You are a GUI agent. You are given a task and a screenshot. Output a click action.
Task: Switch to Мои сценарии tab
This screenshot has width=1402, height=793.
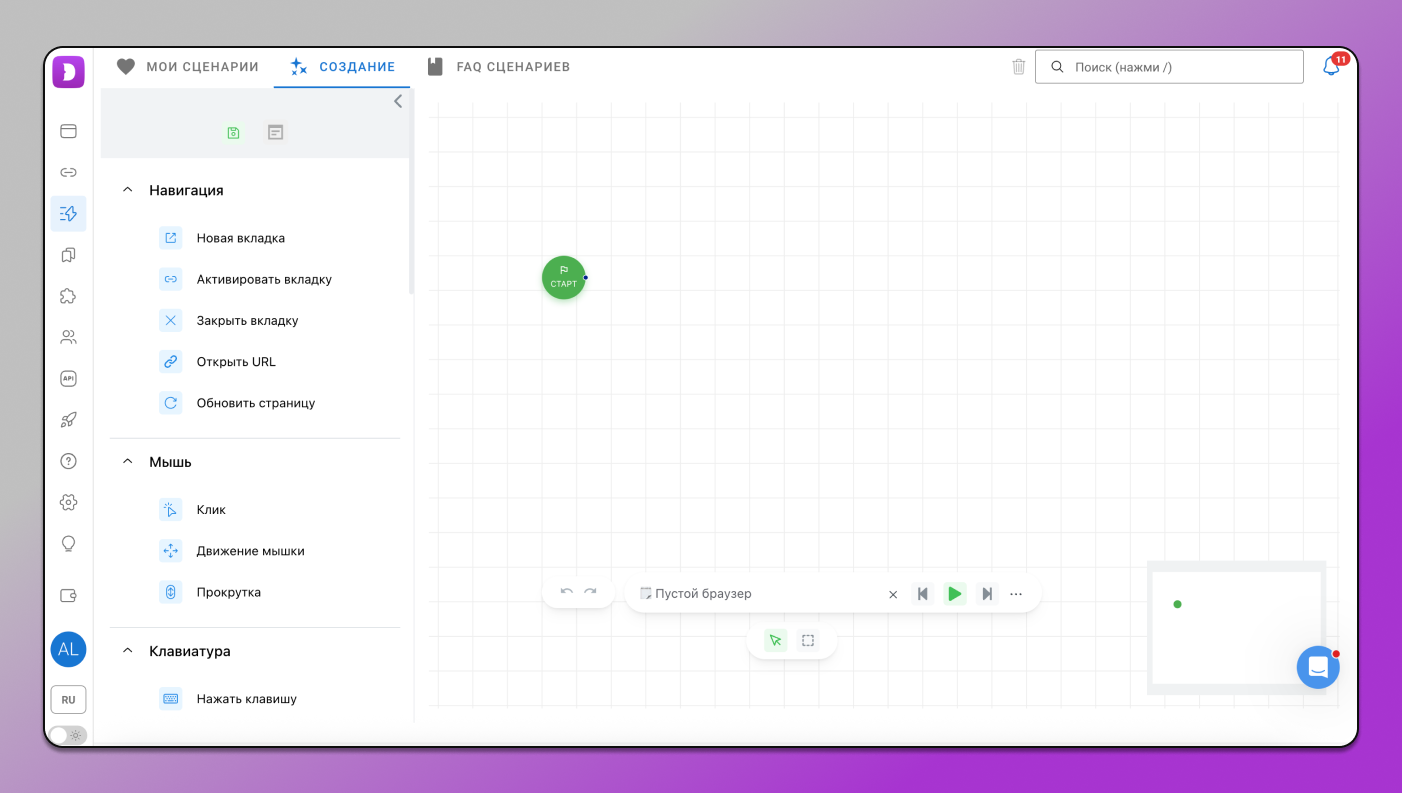(x=188, y=67)
